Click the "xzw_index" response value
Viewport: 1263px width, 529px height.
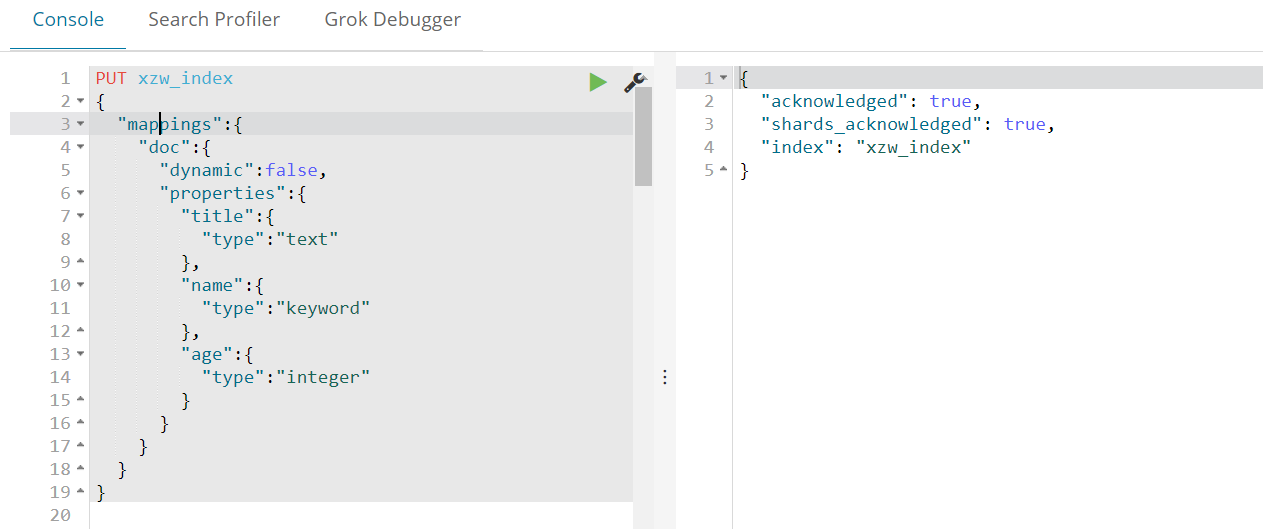click(914, 147)
